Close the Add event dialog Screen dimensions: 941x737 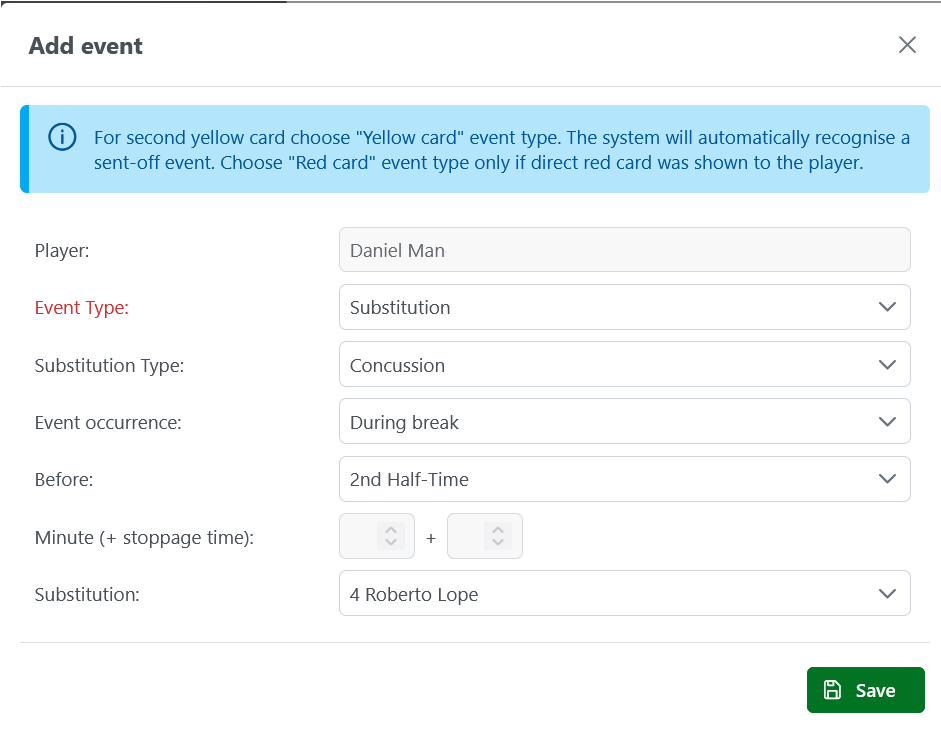(907, 45)
